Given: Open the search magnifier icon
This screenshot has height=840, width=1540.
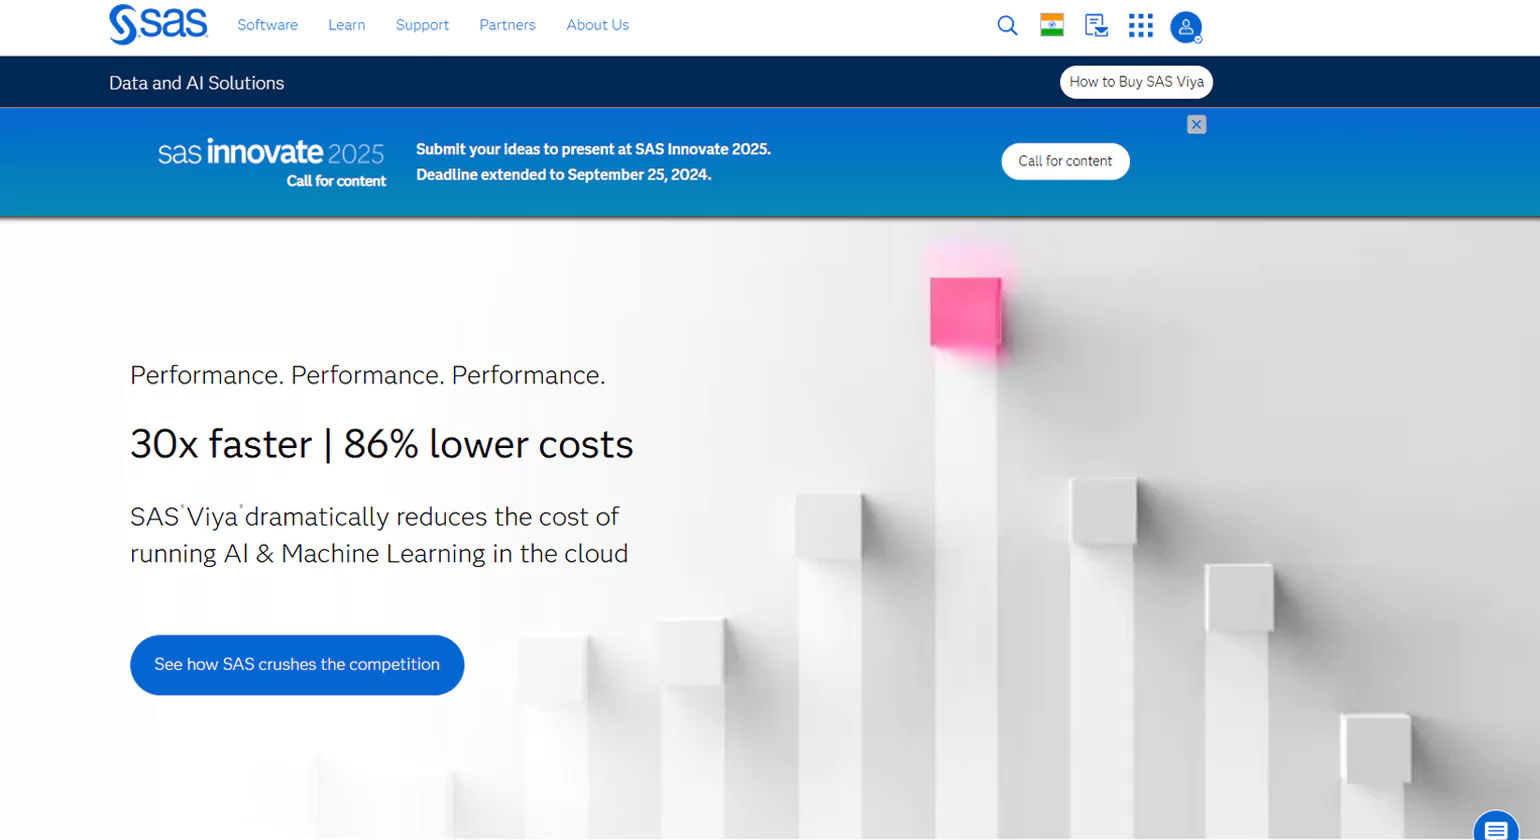Looking at the screenshot, I should coord(1007,26).
